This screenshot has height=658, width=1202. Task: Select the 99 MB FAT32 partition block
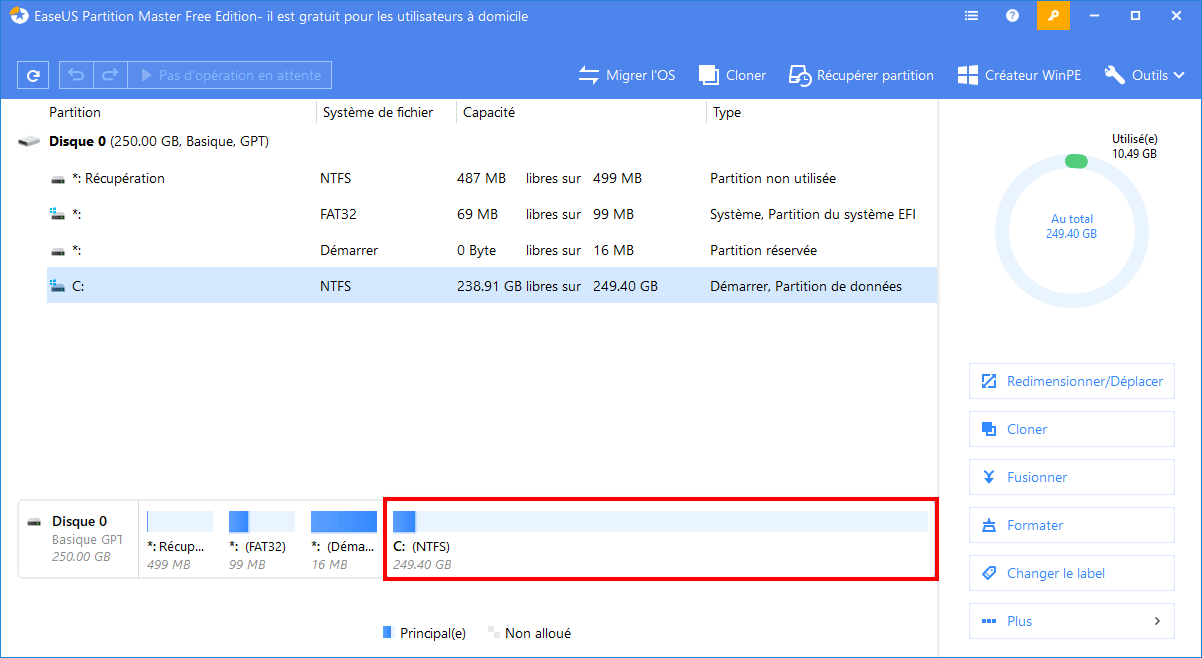click(262, 540)
